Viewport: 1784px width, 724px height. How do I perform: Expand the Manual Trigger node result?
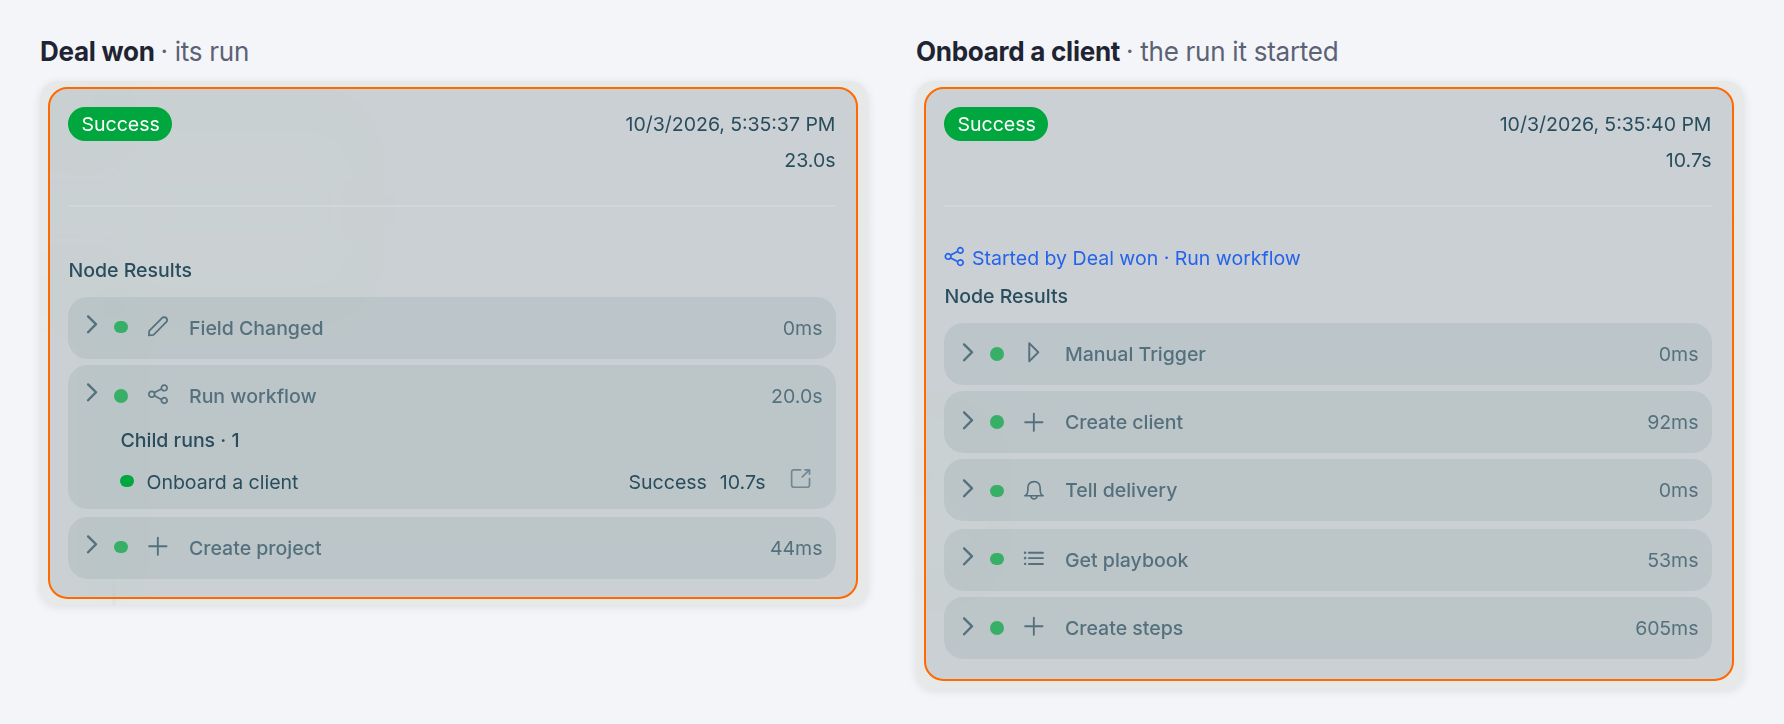pos(968,352)
